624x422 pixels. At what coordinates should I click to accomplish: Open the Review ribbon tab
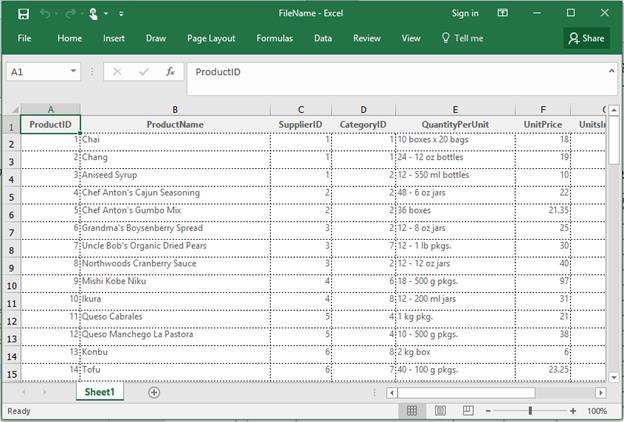point(367,38)
